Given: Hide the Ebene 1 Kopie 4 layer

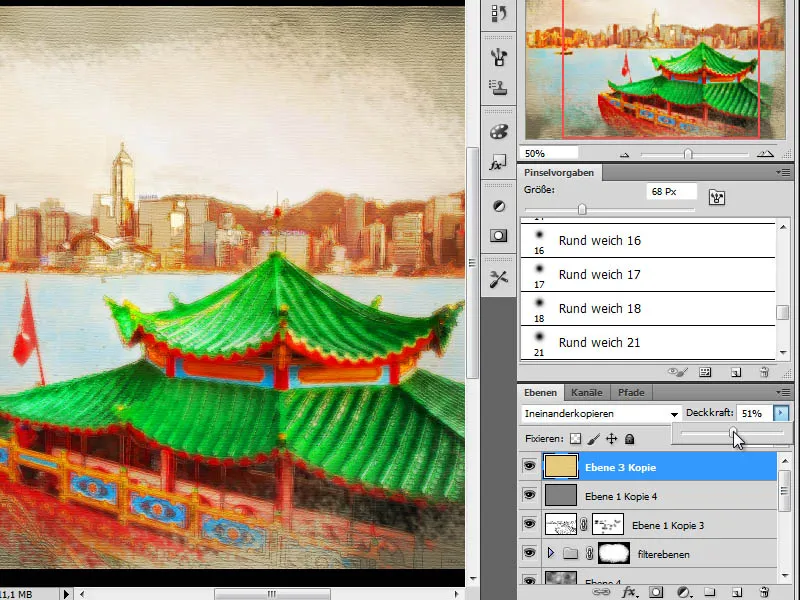Looking at the screenshot, I should [530, 495].
